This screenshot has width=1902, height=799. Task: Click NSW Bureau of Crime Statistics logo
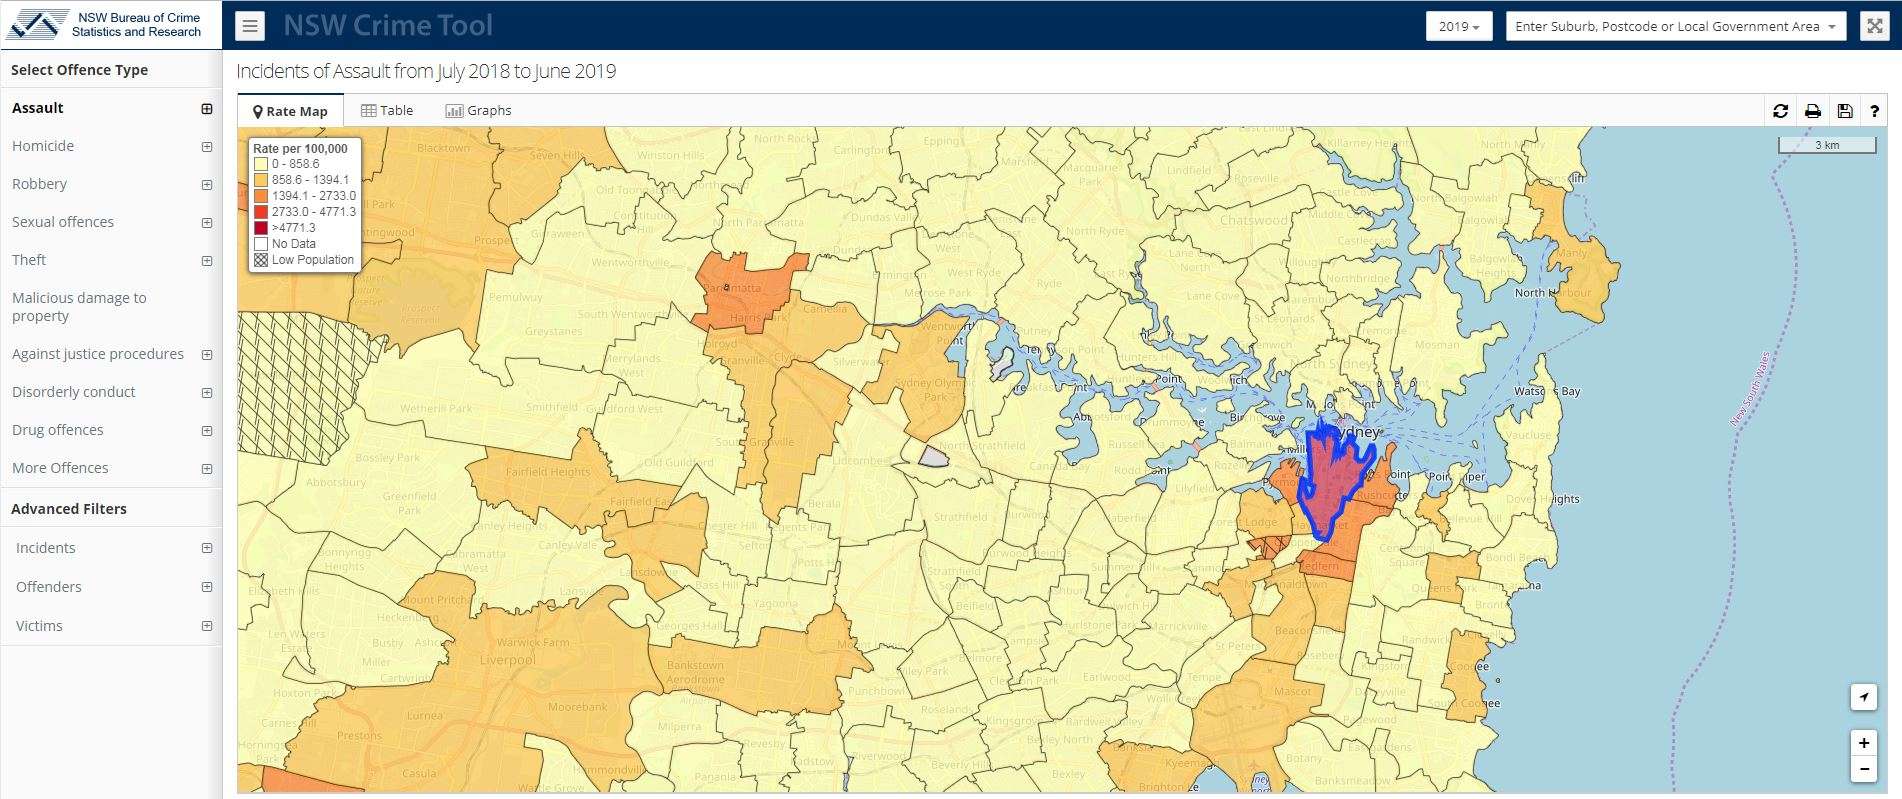[x=105, y=25]
